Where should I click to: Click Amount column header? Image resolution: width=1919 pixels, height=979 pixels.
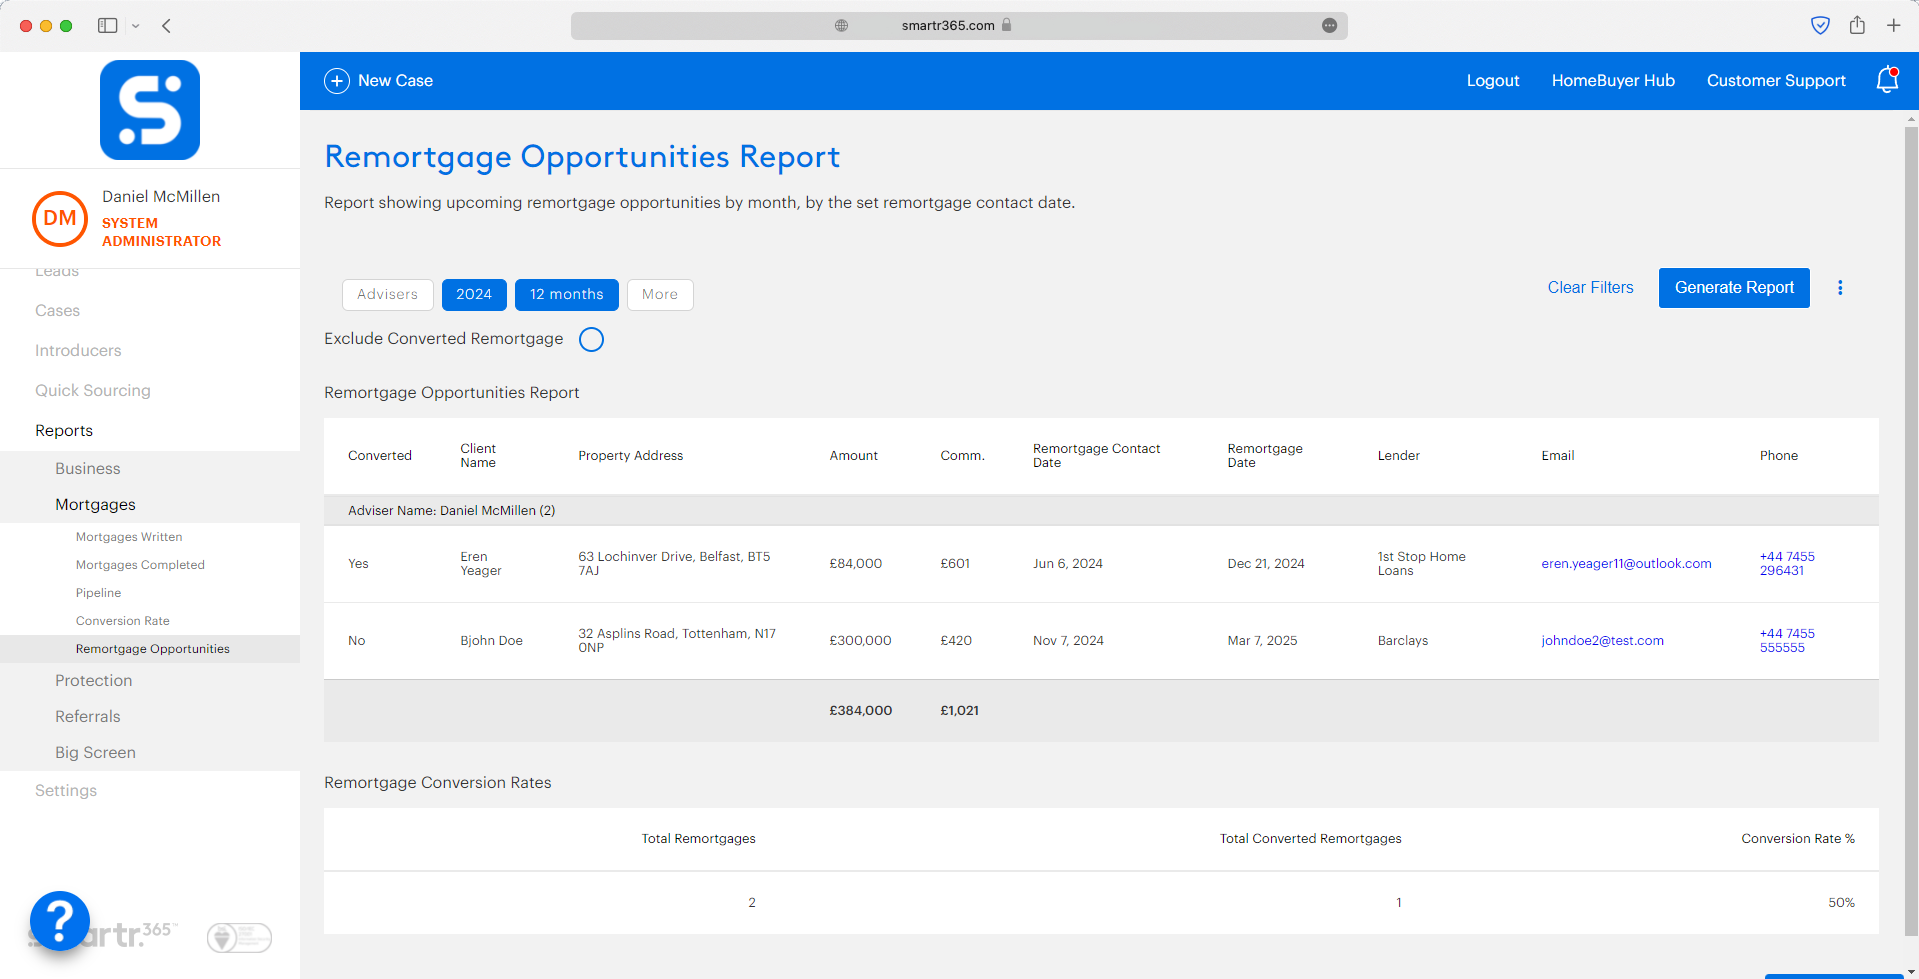[x=853, y=456]
